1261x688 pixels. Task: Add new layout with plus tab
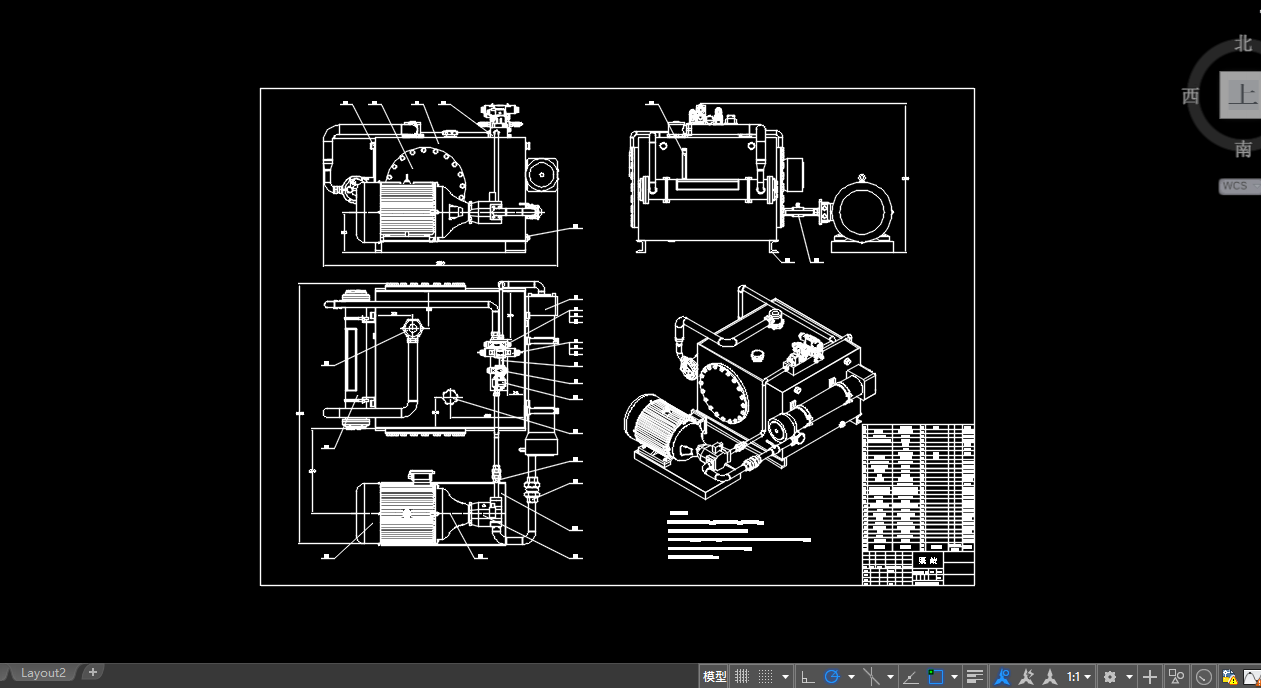93,672
